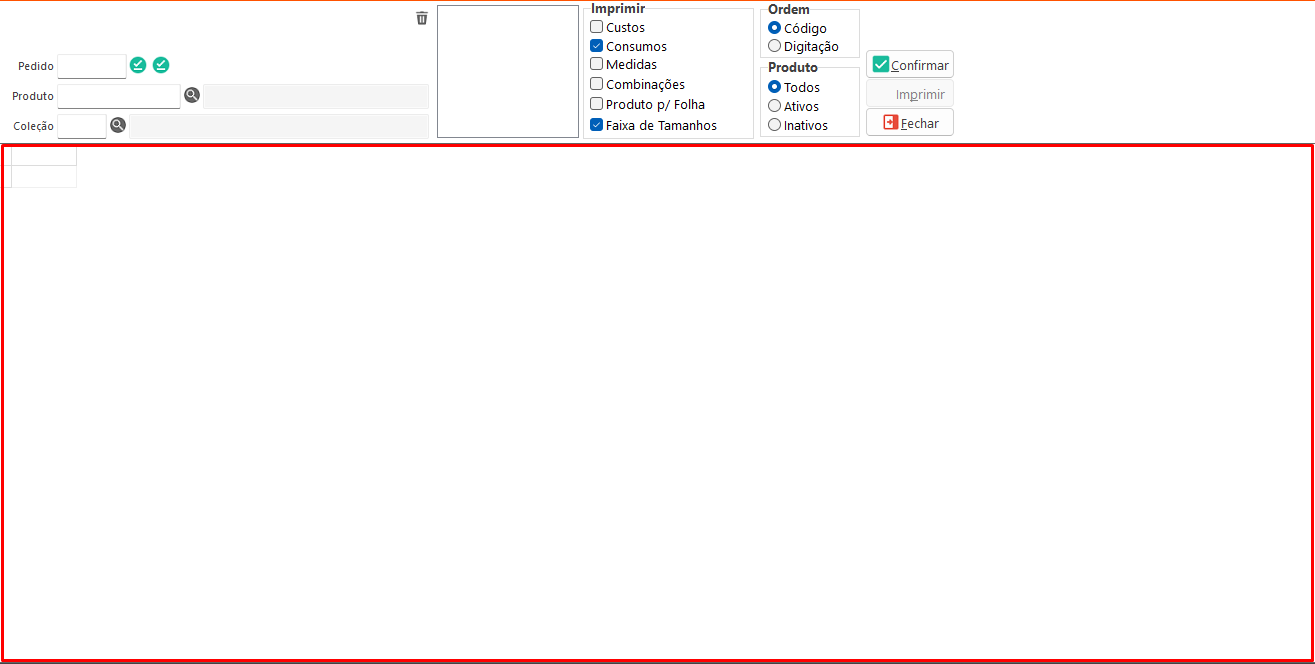Choose Ativos product filter

(774, 106)
